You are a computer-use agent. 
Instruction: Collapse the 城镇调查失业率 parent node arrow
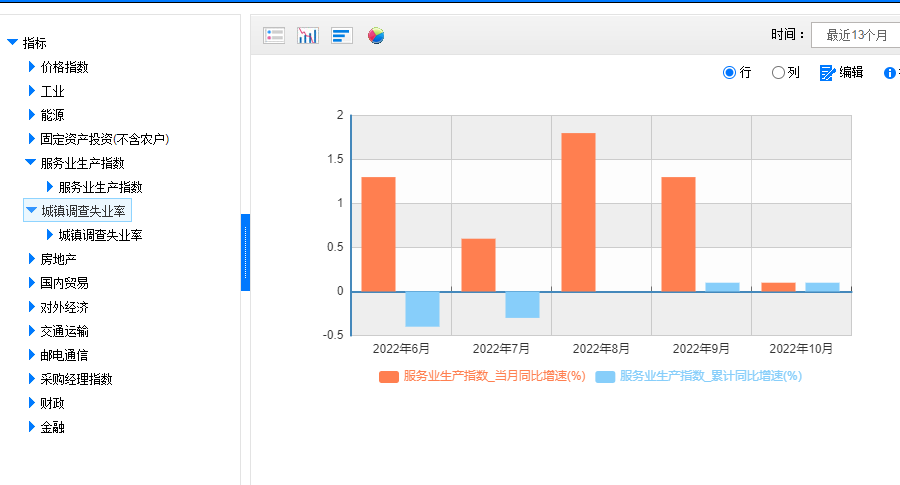[x=31, y=210]
